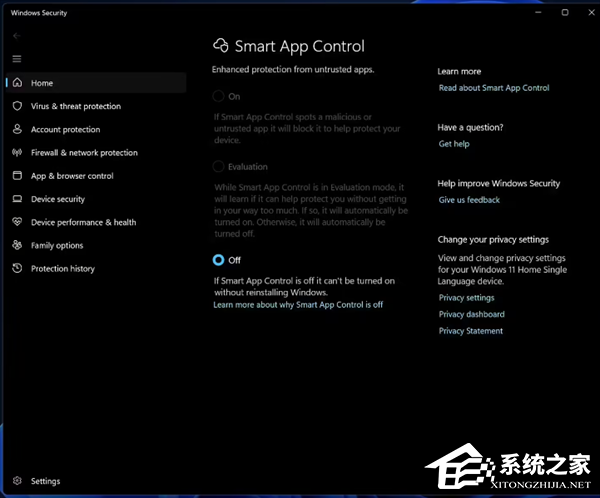Click the Smart App Control cloud icon
Image resolution: width=600 pixels, height=498 pixels.
tap(221, 46)
